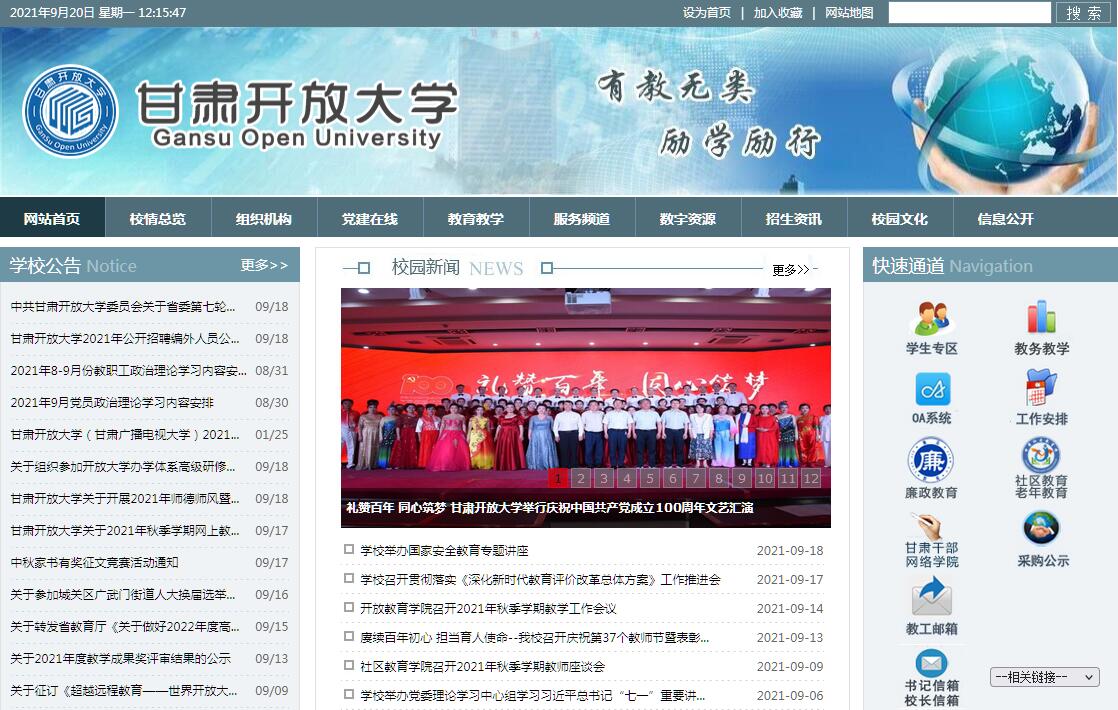Open news link 学校举办国家安全教育专题讲座
This screenshot has height=710, width=1118.
444,550
